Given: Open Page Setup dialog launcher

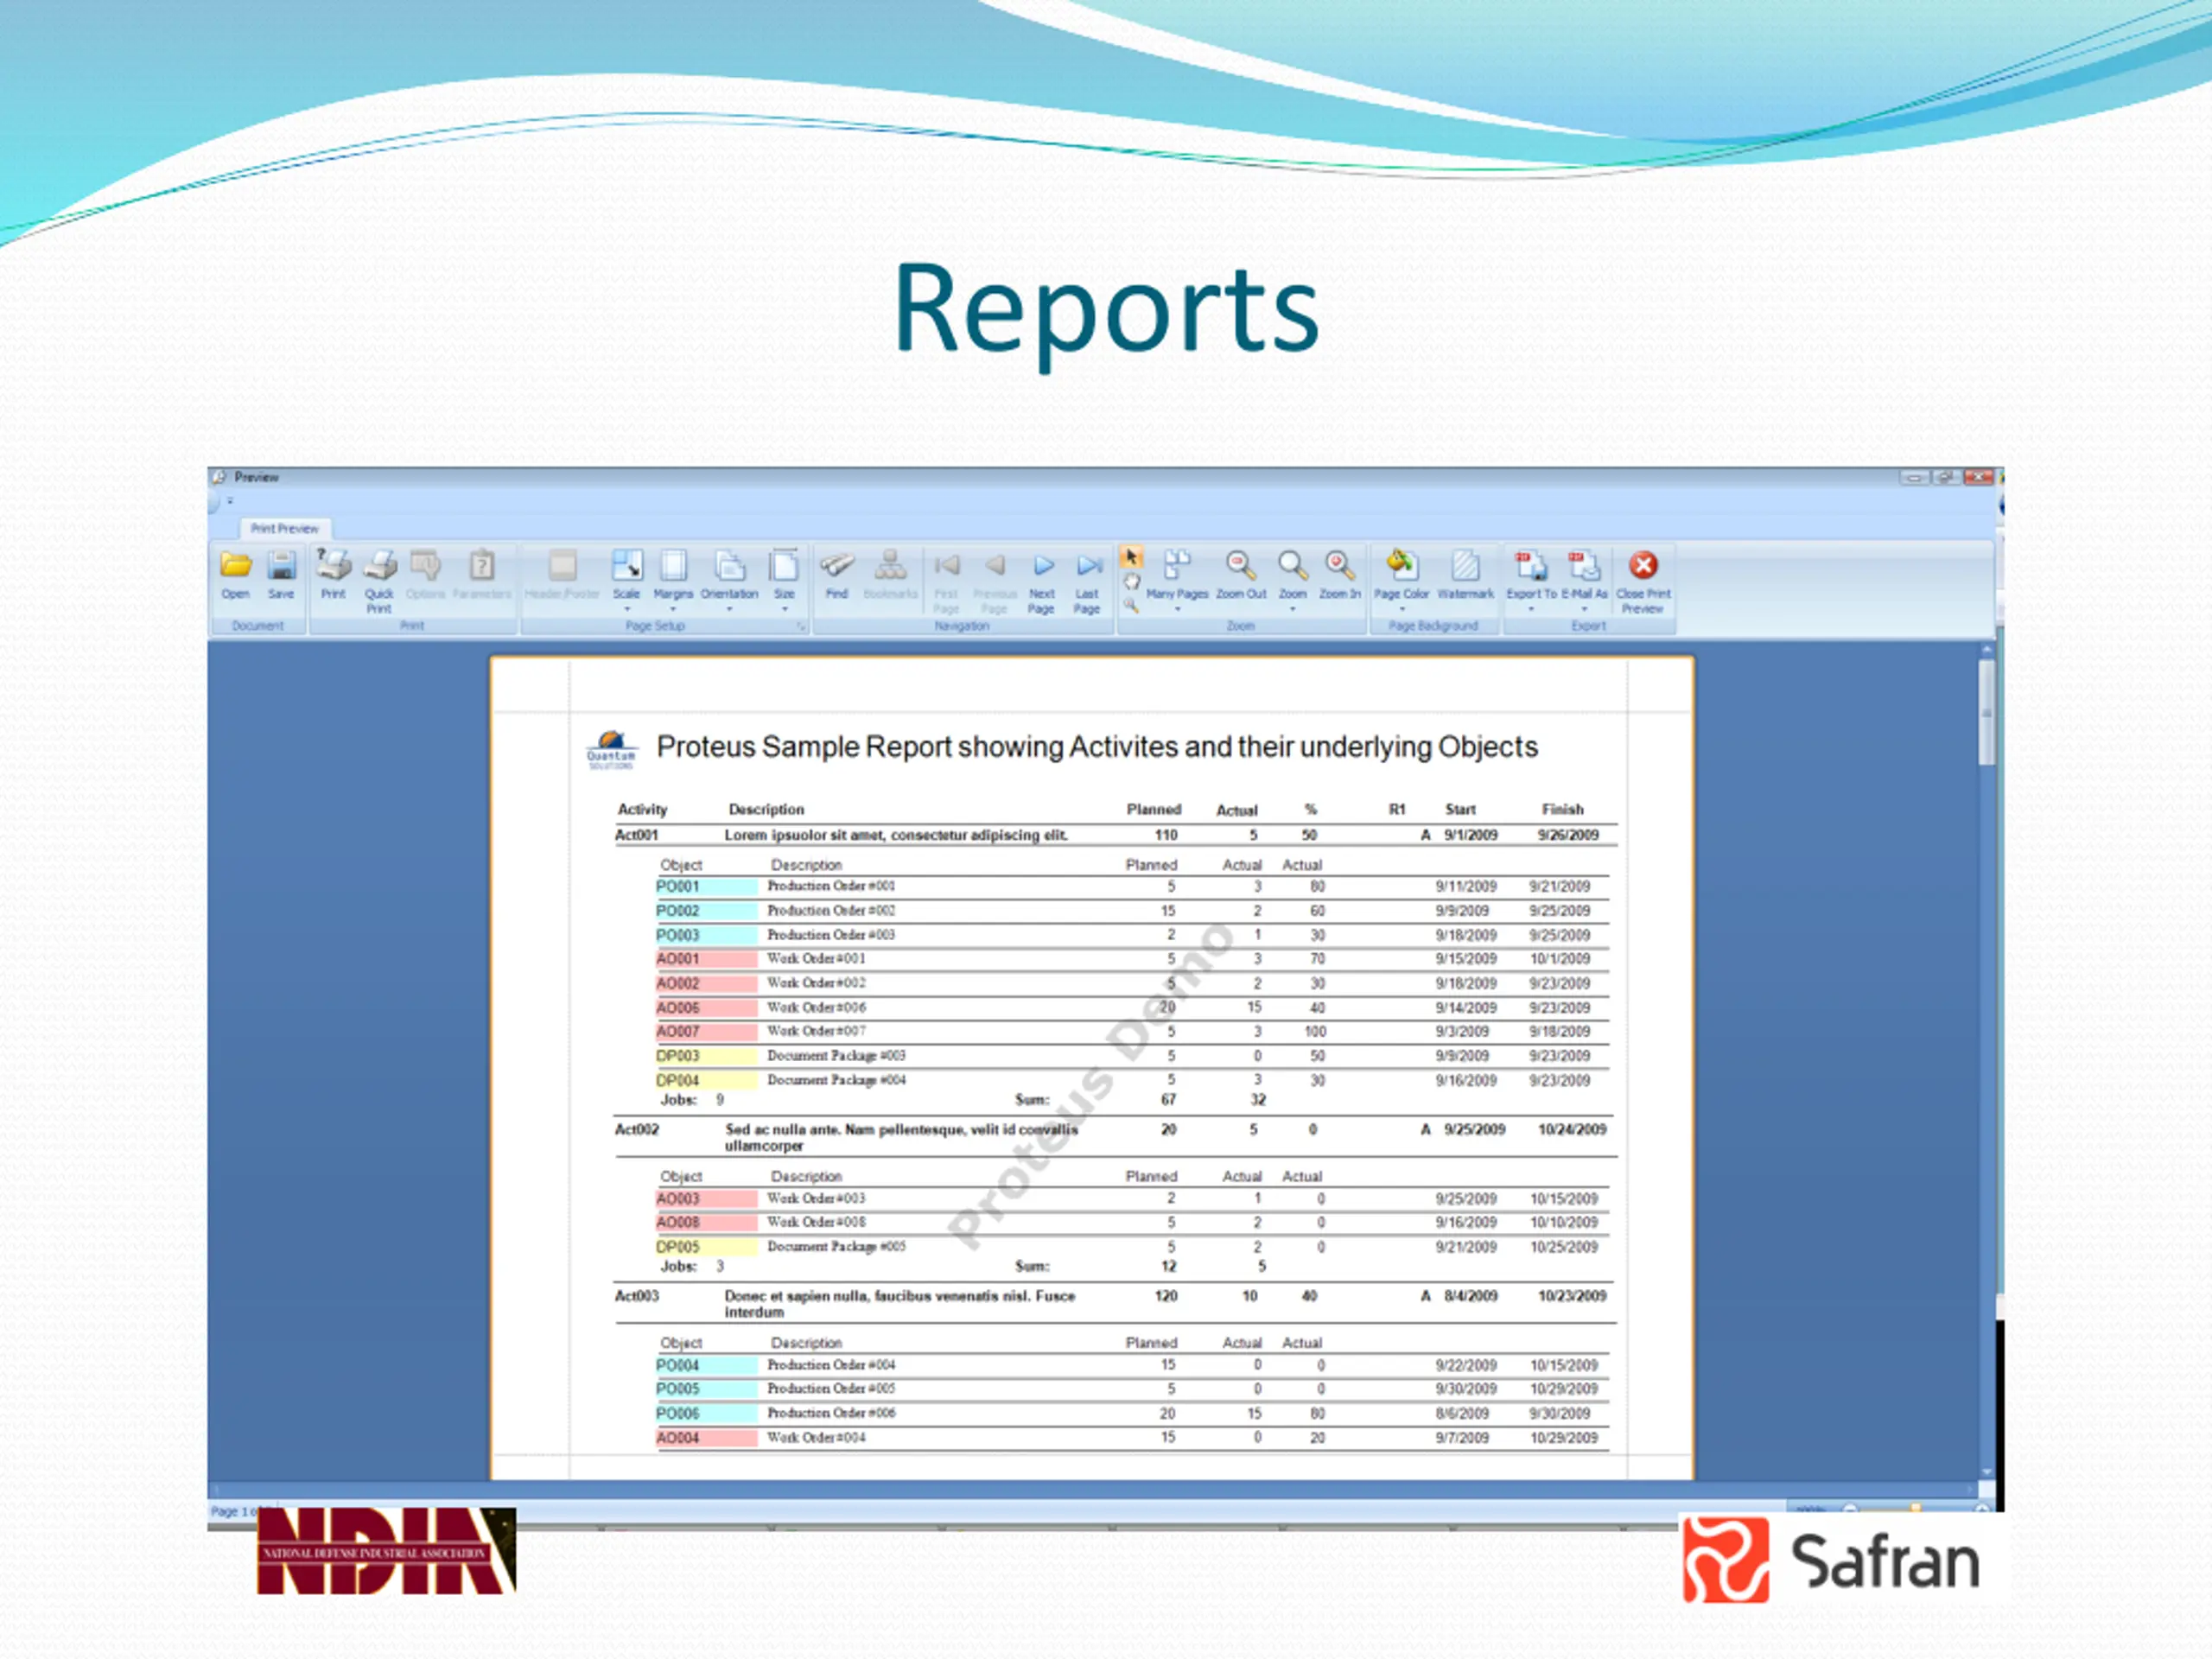Looking at the screenshot, I should (x=801, y=626).
